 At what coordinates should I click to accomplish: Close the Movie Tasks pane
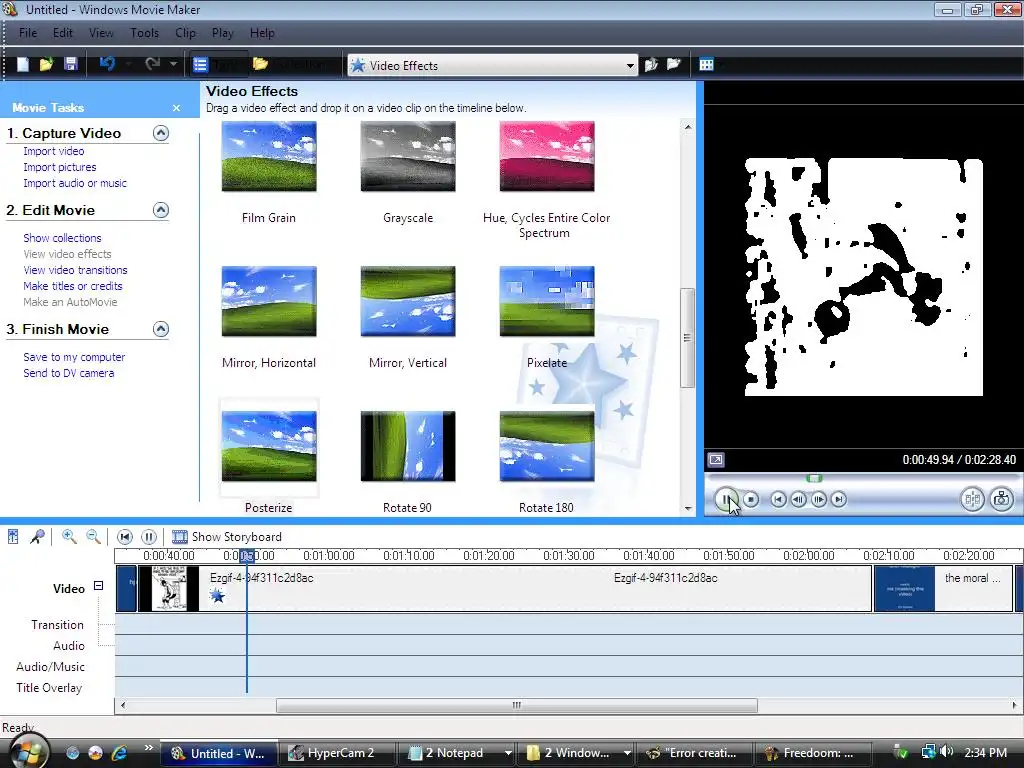[176, 108]
